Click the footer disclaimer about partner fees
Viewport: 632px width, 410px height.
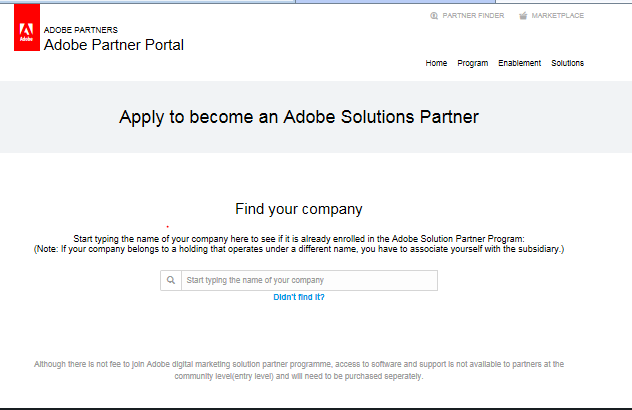(x=299, y=370)
